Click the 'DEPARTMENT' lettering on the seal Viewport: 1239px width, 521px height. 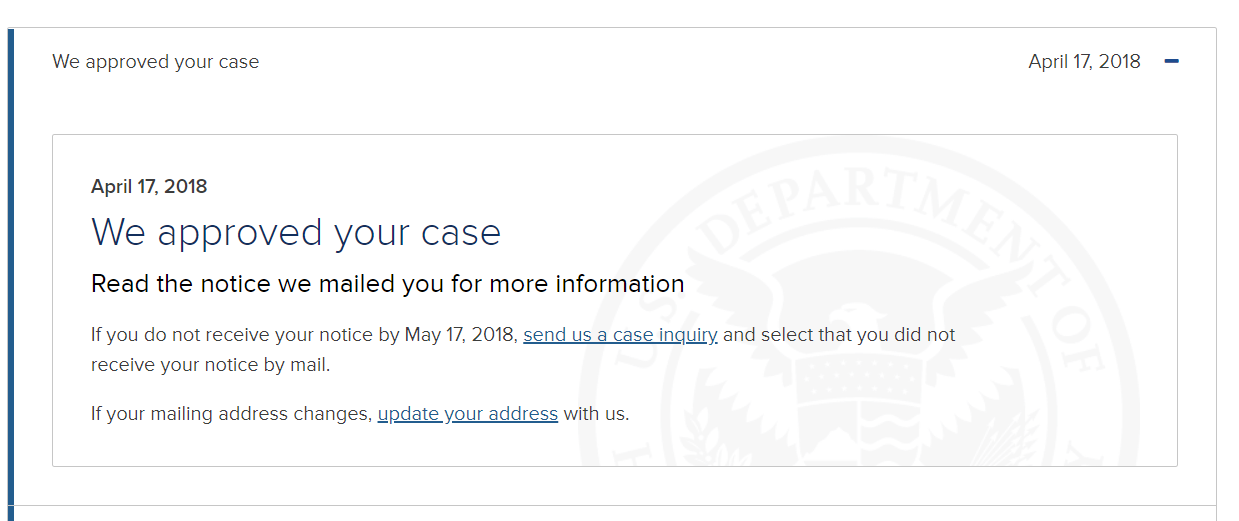(x=860, y=205)
